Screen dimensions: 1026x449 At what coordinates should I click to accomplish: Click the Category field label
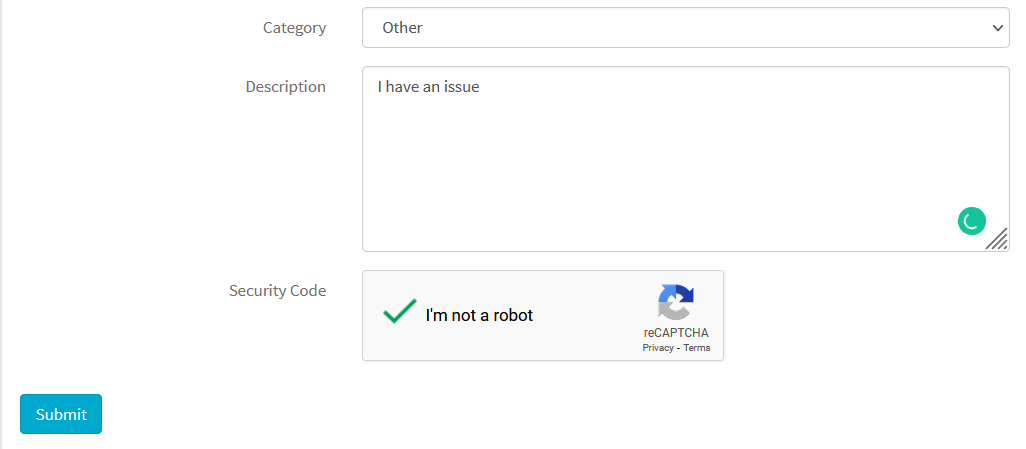point(294,27)
